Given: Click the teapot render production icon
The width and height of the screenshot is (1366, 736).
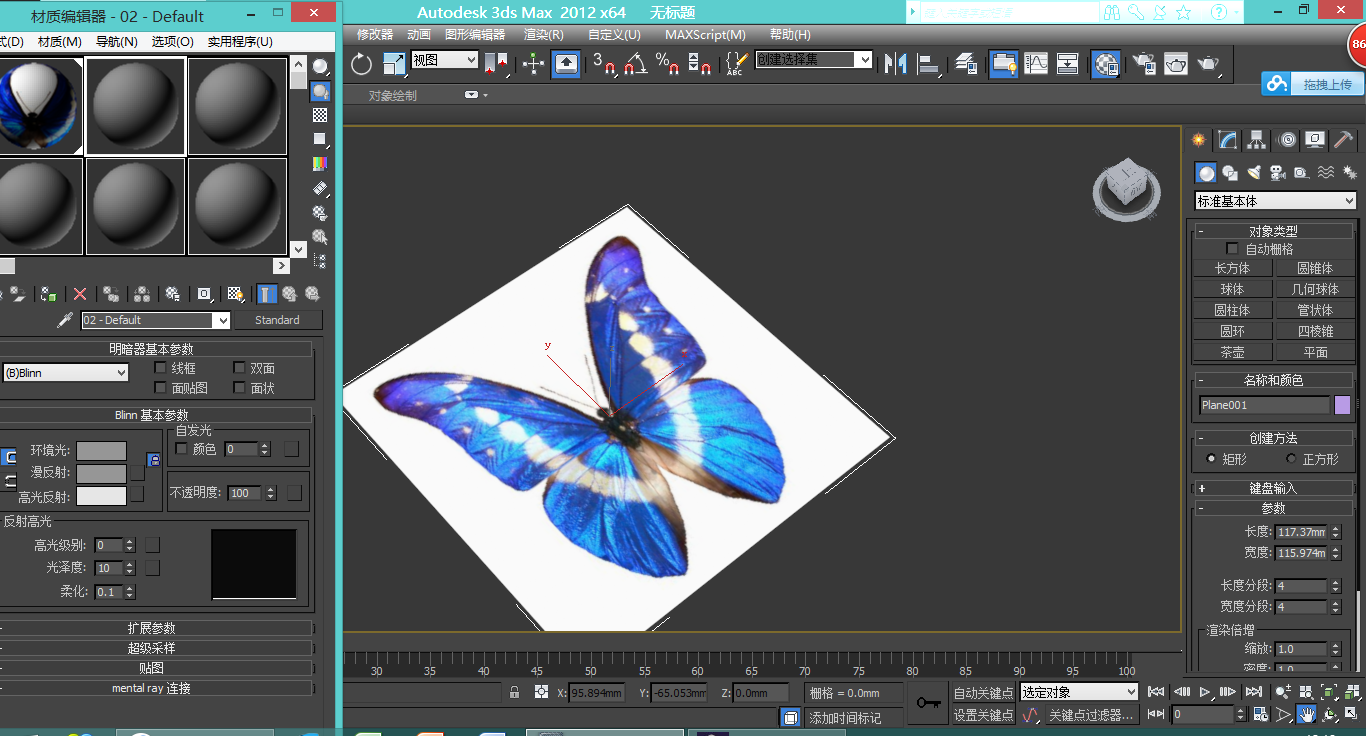Looking at the screenshot, I should point(1208,64).
